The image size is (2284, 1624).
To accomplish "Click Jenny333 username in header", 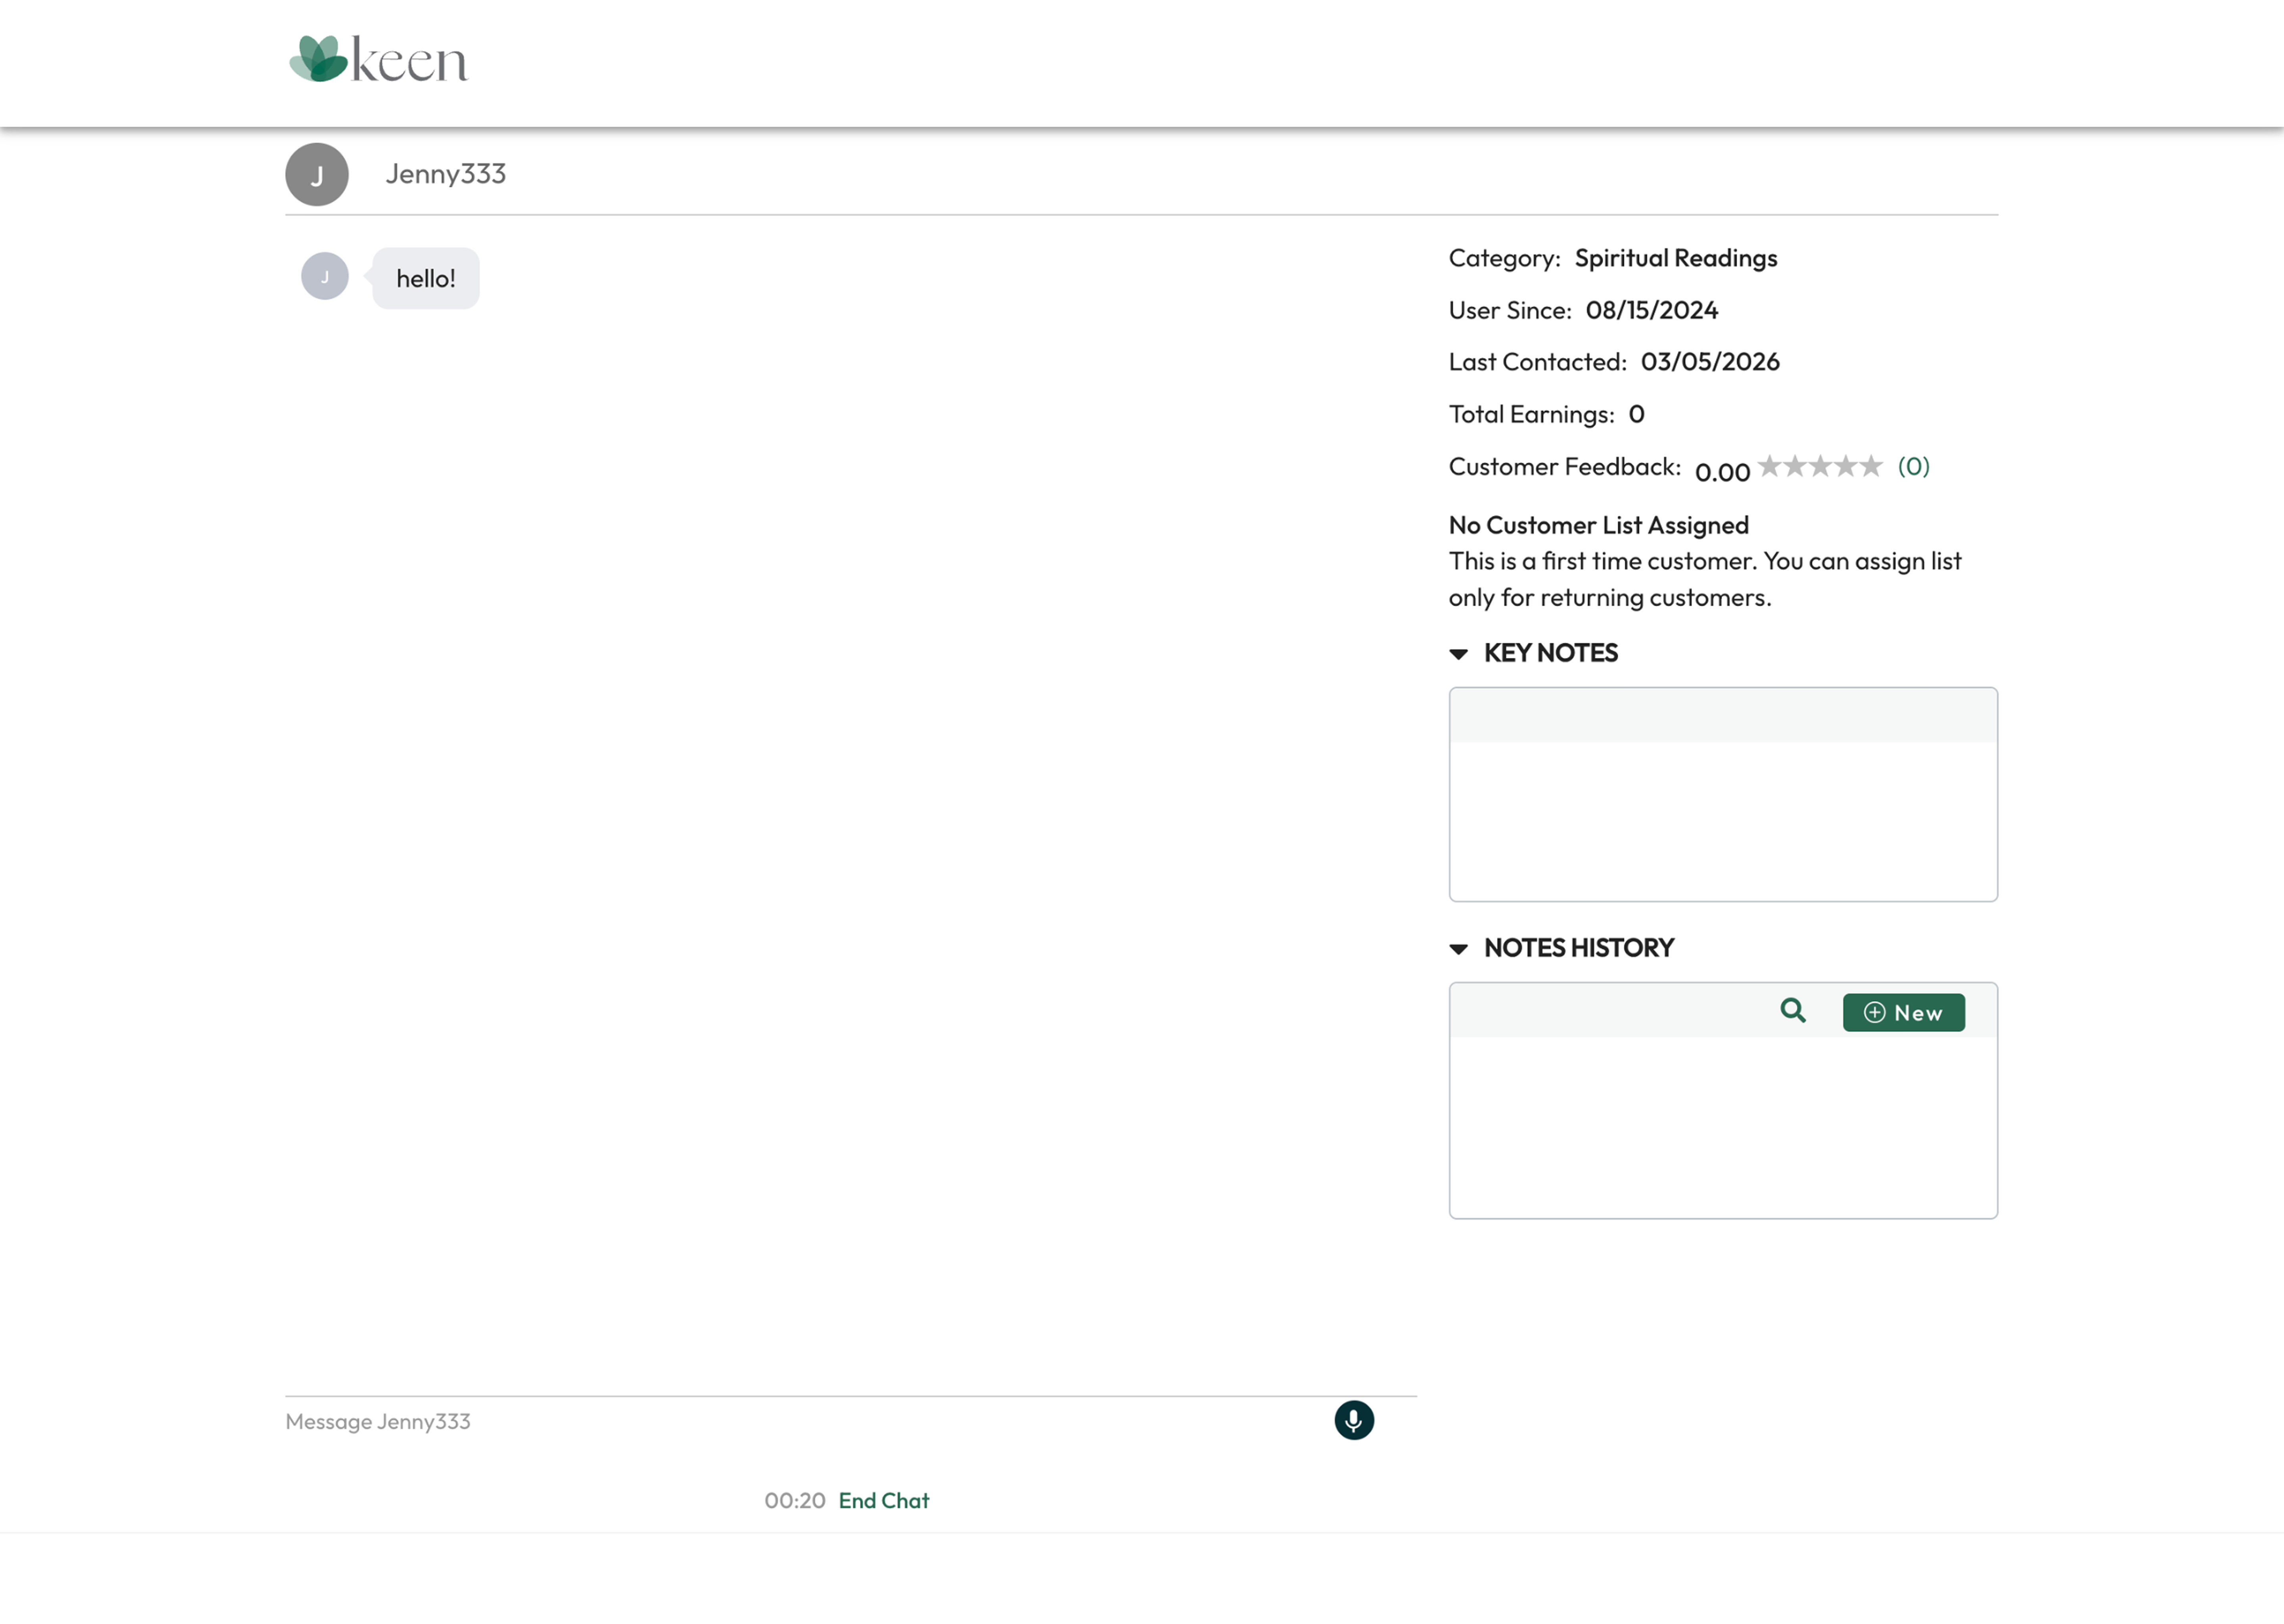I will [x=446, y=174].
